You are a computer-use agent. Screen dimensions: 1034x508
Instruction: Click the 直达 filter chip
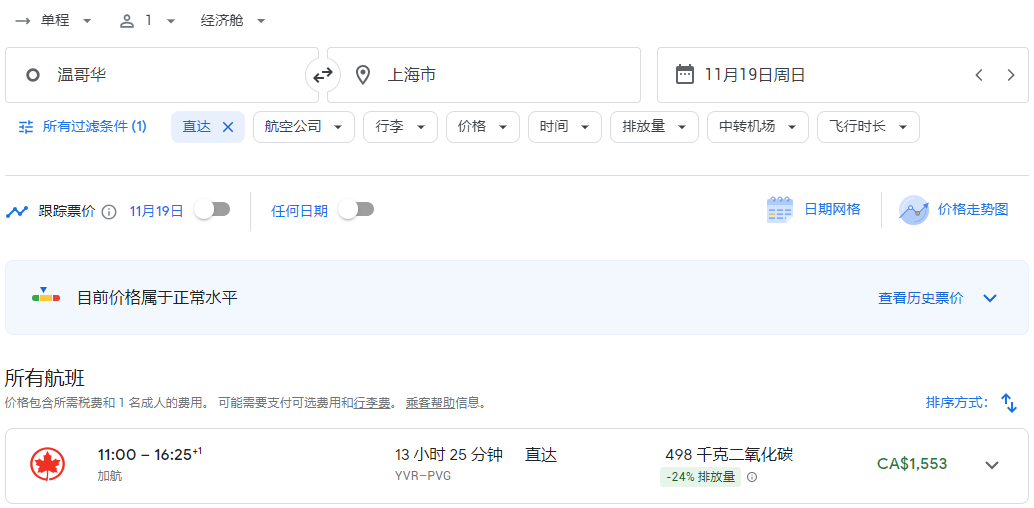(x=208, y=127)
